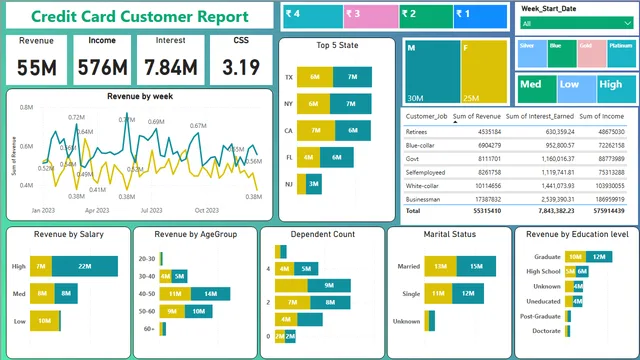Click the Oct 2023 axis label
The image size is (640, 360).
click(x=207, y=211)
